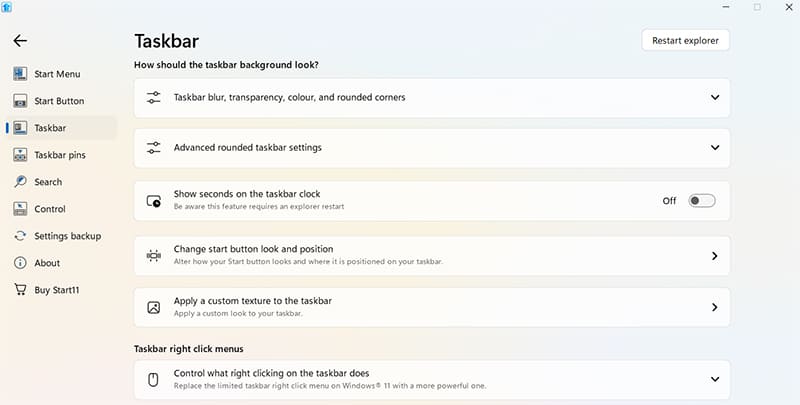Click the Search magnifier icon

point(20,182)
